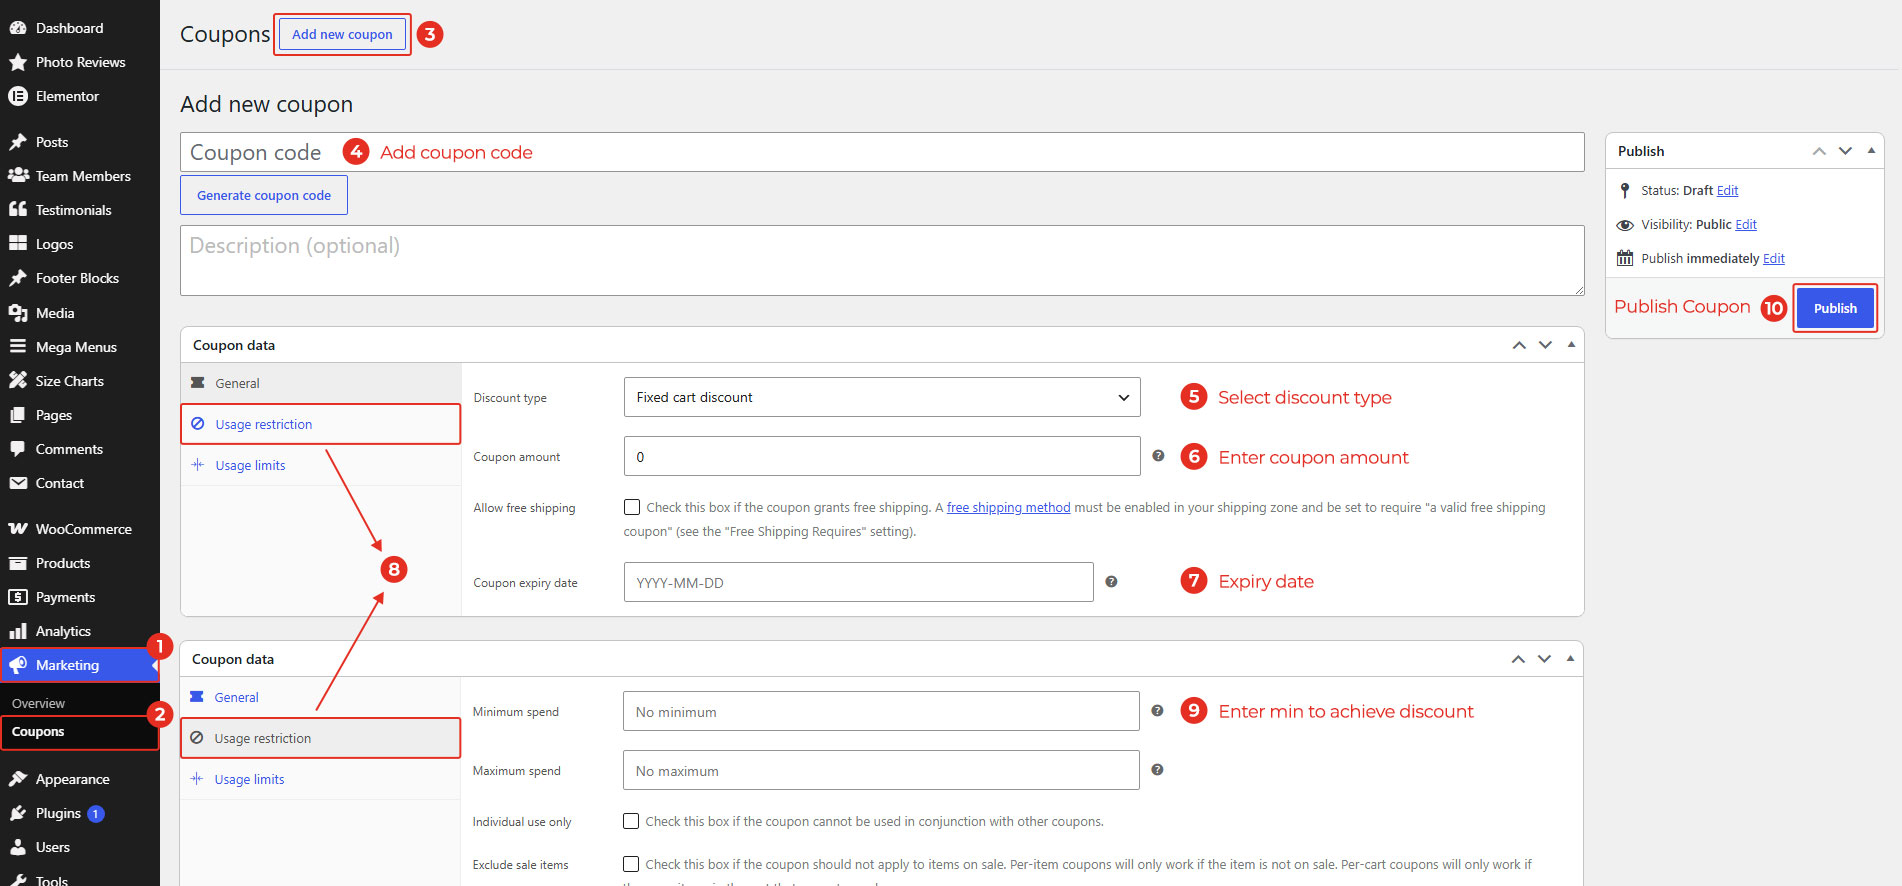Viewport: 1902px width, 886px height.
Task: Click the Team Members group icon
Action: coord(18,176)
